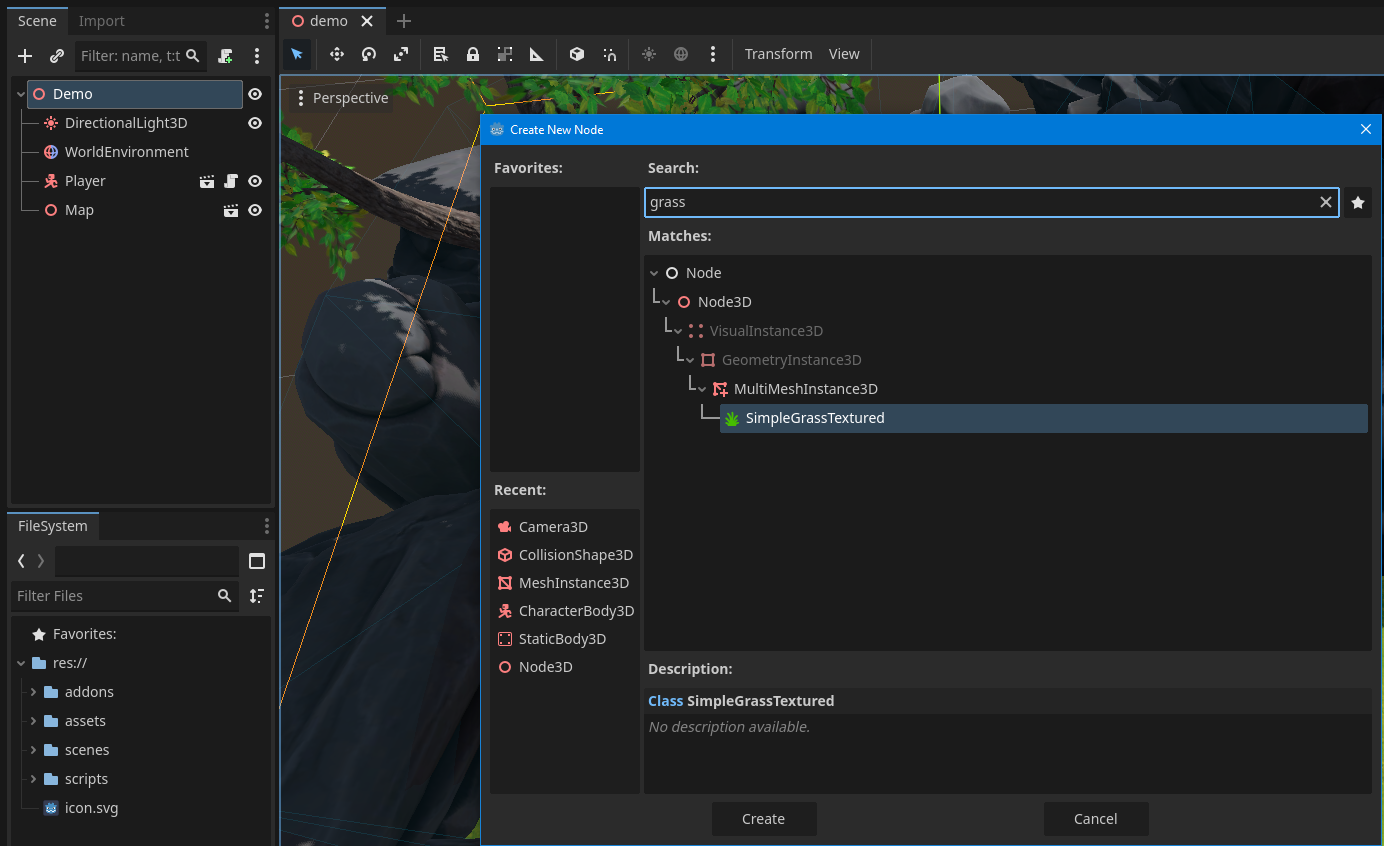This screenshot has height=846, width=1384.
Task: Expand the scenes folder in FileSystem
Action: (x=33, y=750)
